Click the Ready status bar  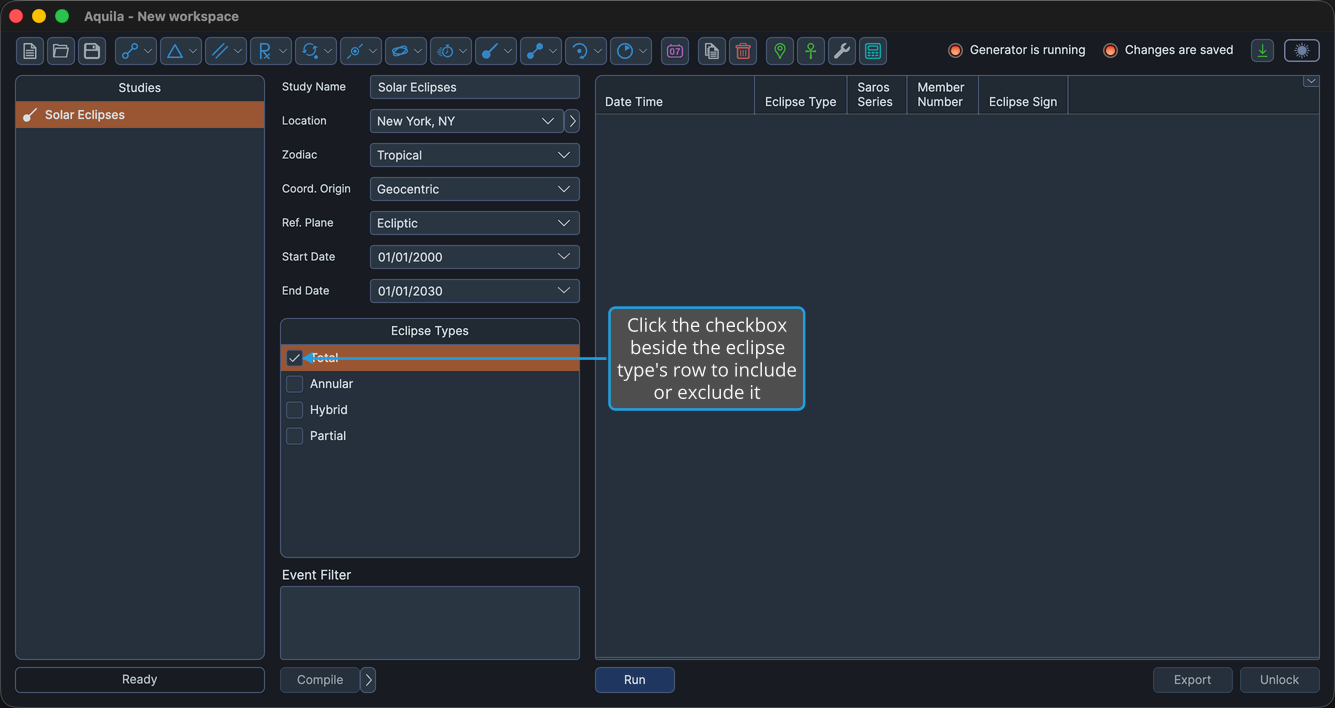click(x=140, y=680)
